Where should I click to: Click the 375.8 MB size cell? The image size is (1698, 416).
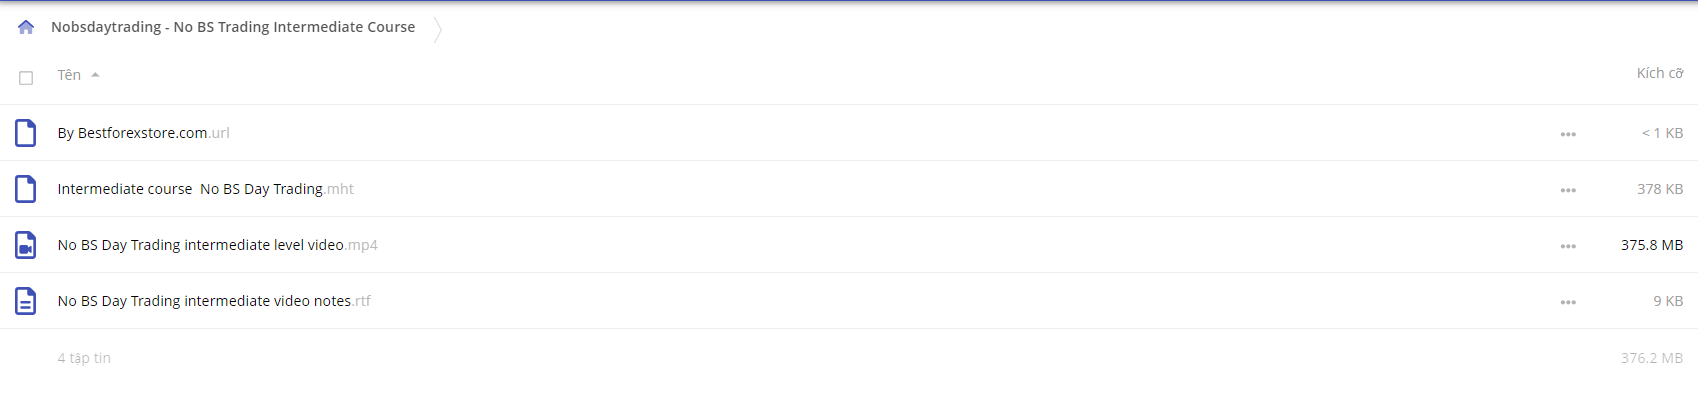click(x=1652, y=245)
